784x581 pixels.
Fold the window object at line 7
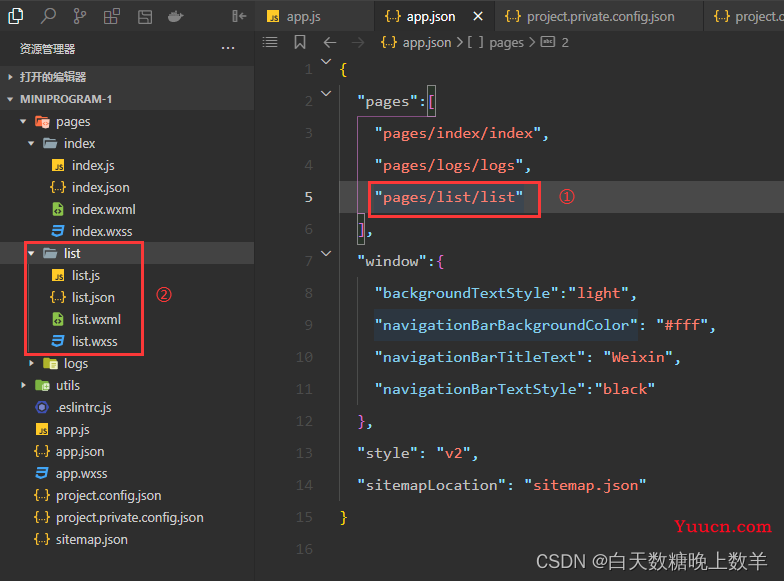[326, 254]
